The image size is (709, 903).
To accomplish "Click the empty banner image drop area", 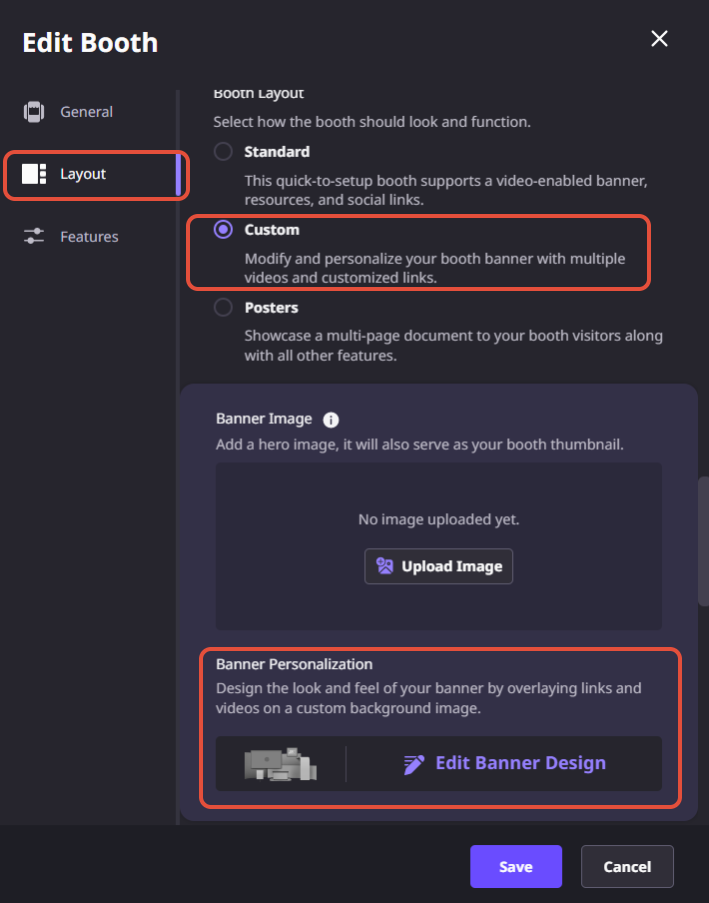I will 438,546.
